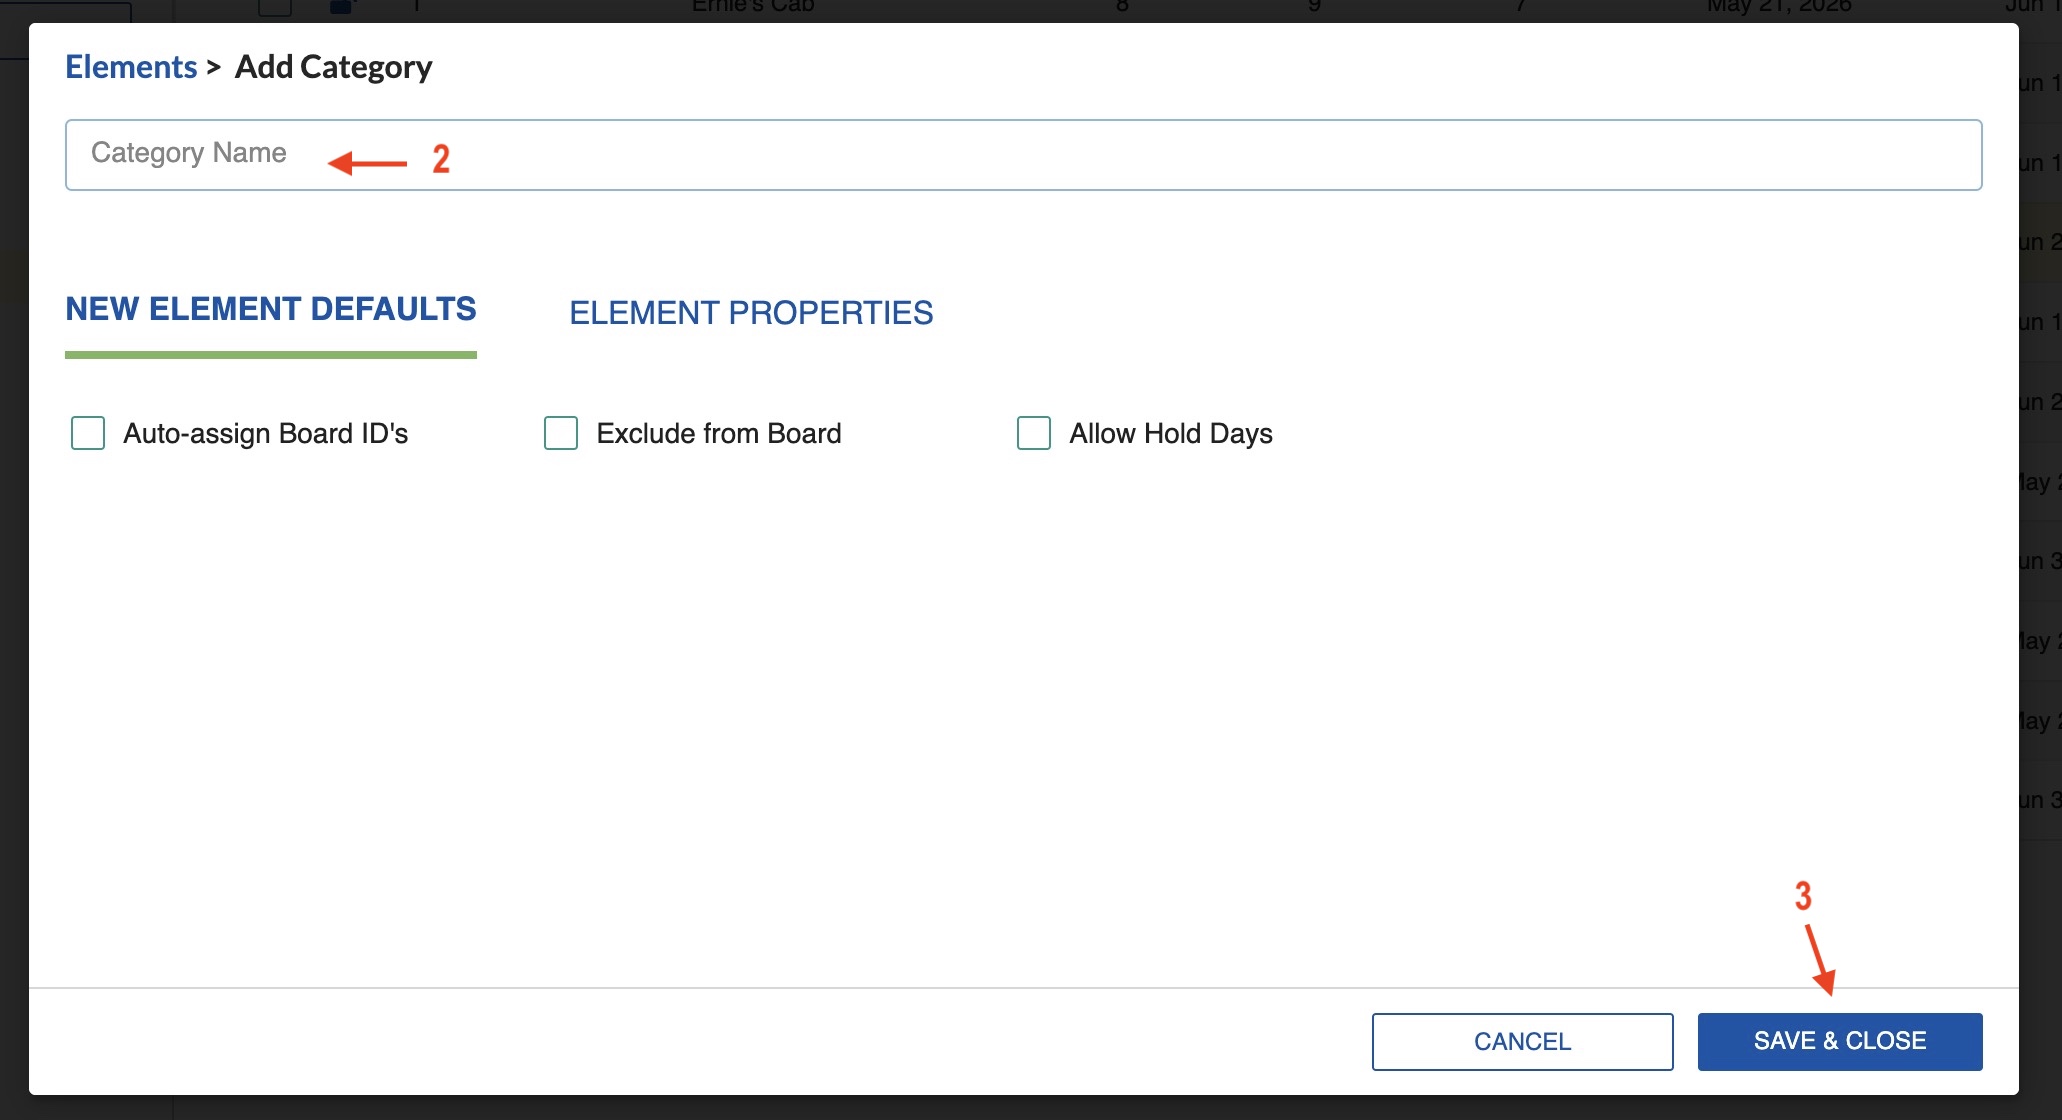This screenshot has width=2062, height=1120.
Task: Select the row checkbox next to Ernie's Cab
Action: tap(274, 5)
